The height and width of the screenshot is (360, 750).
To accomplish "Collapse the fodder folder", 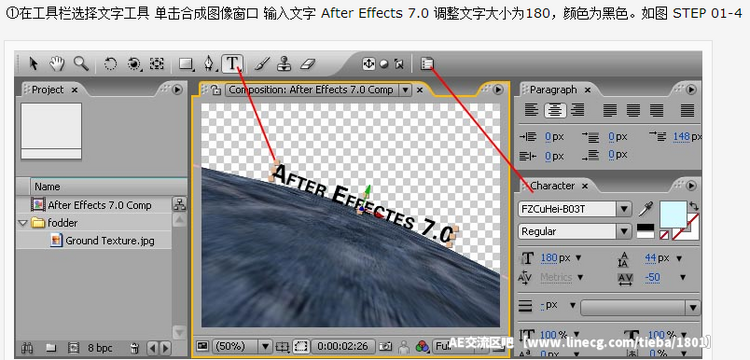I will coord(22,223).
